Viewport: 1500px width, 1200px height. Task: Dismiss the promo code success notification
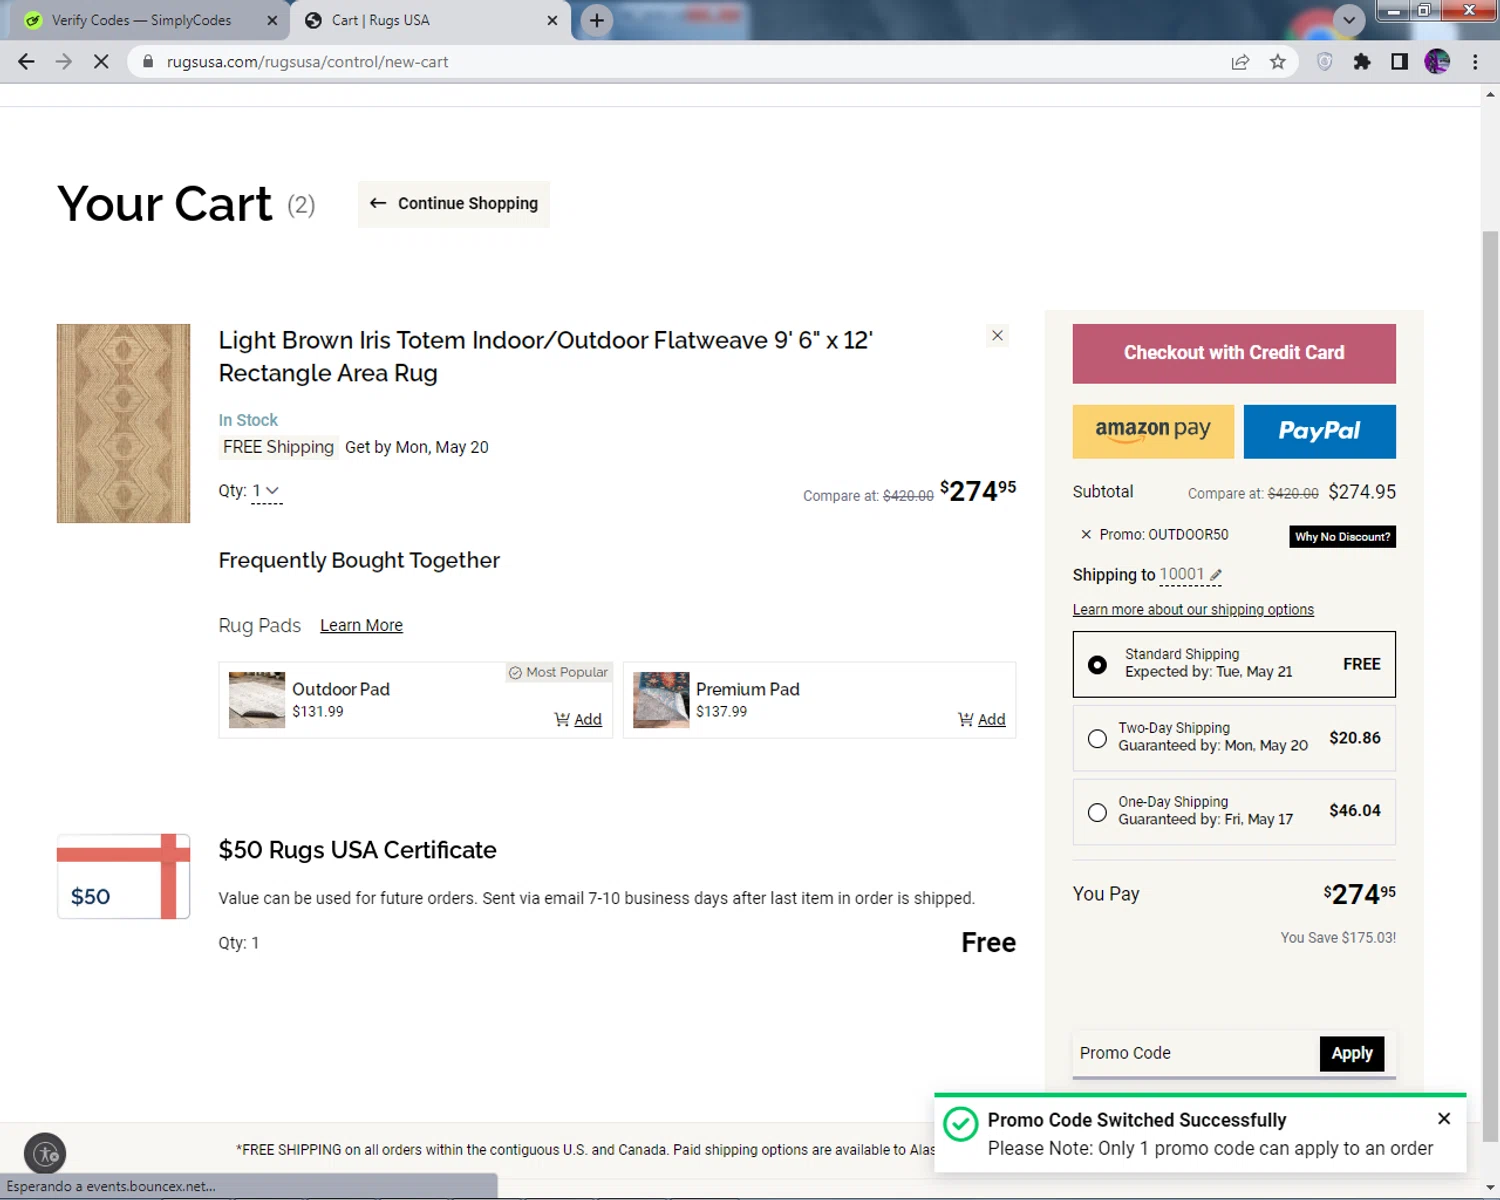[x=1444, y=1119]
